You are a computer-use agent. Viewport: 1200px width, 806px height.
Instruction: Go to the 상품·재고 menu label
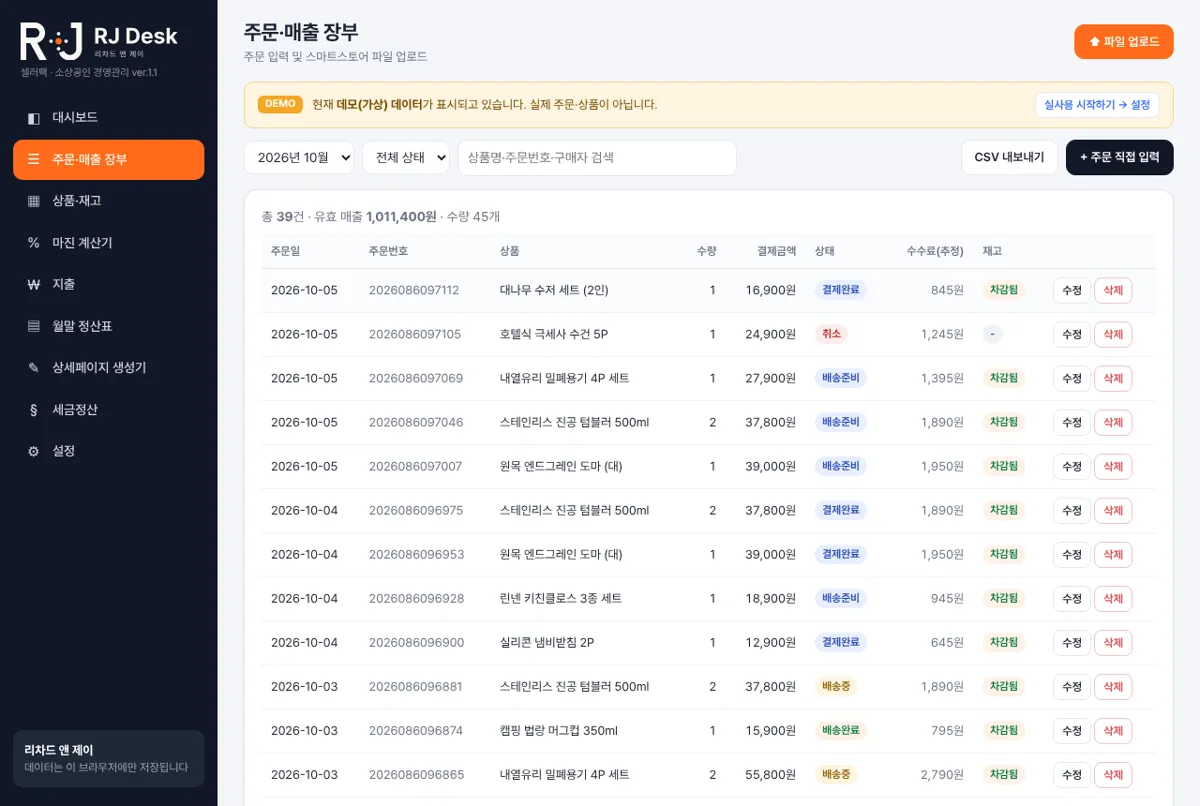point(77,201)
